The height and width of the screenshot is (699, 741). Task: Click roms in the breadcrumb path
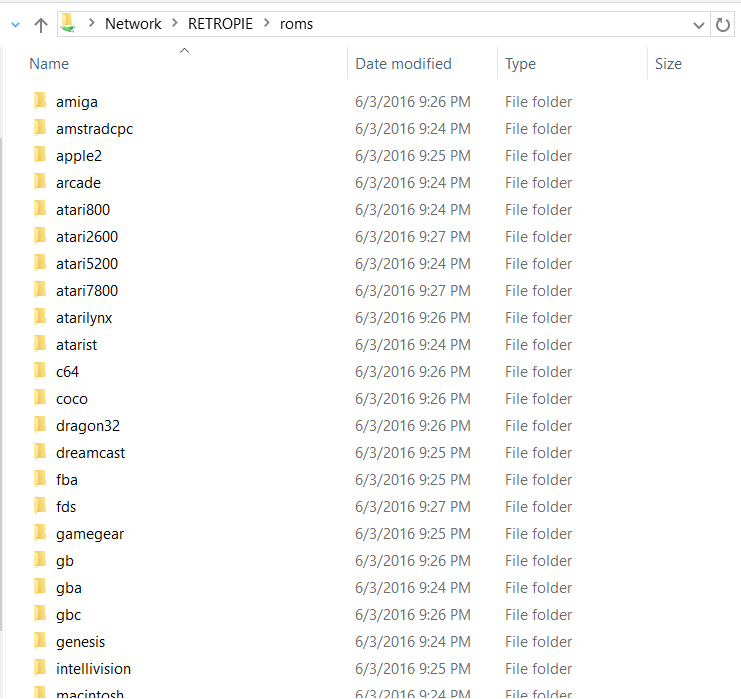[296, 24]
